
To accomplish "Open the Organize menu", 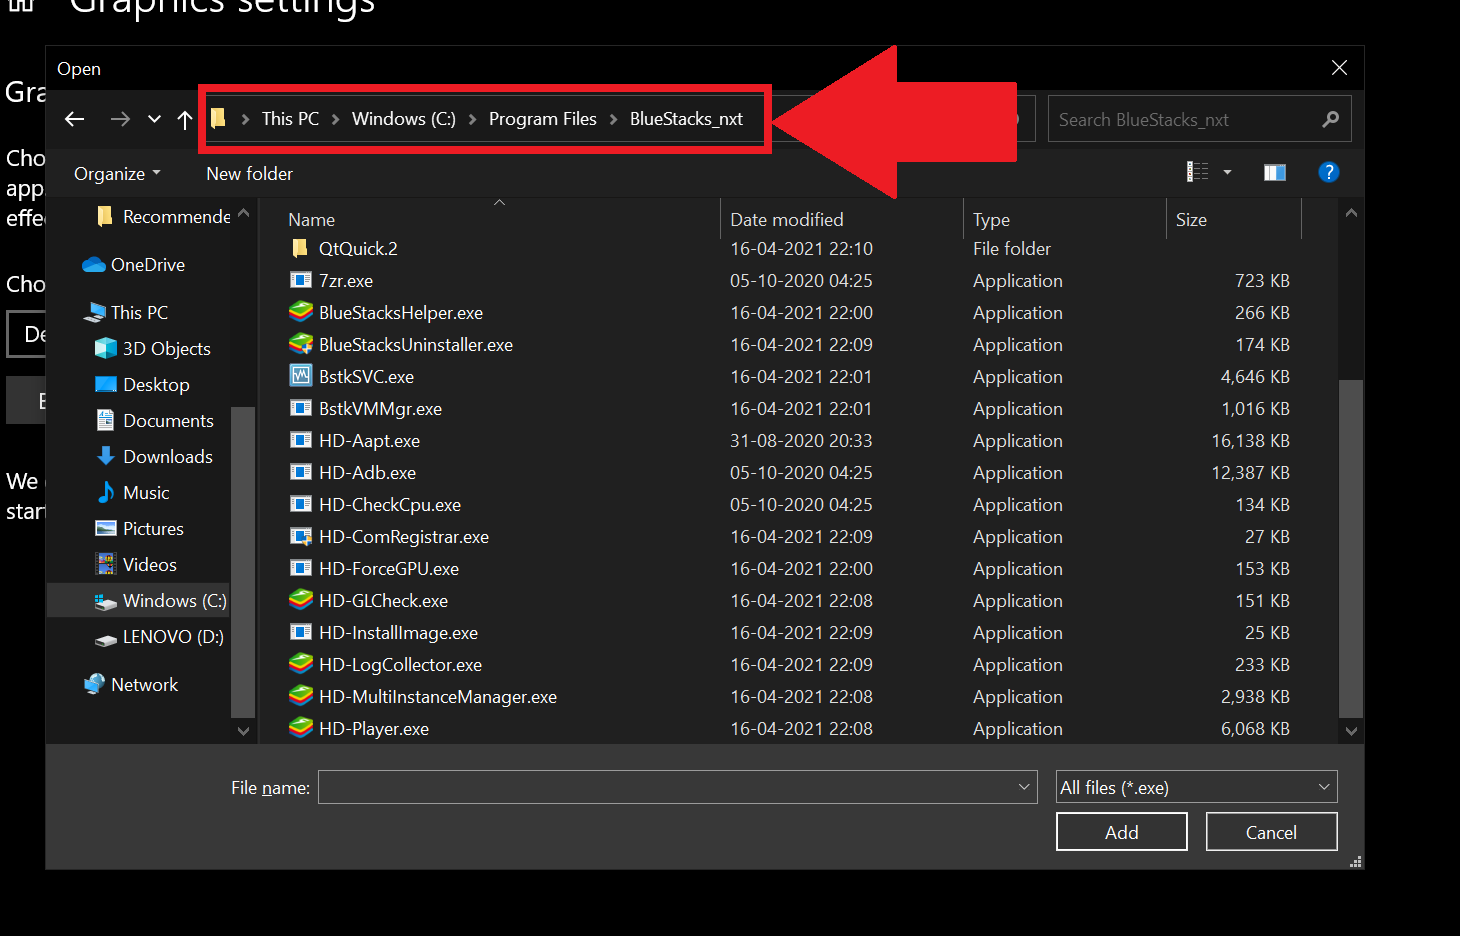I will pyautogui.click(x=117, y=173).
